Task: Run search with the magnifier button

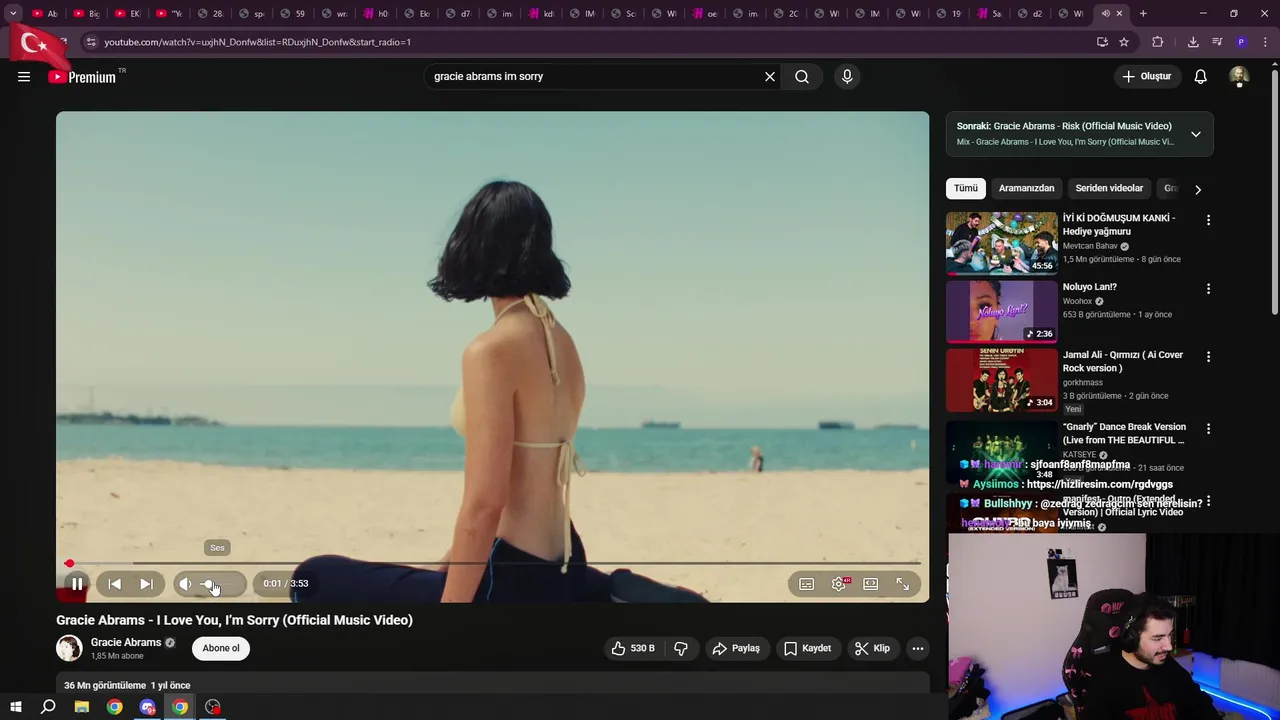Action: 802,76
